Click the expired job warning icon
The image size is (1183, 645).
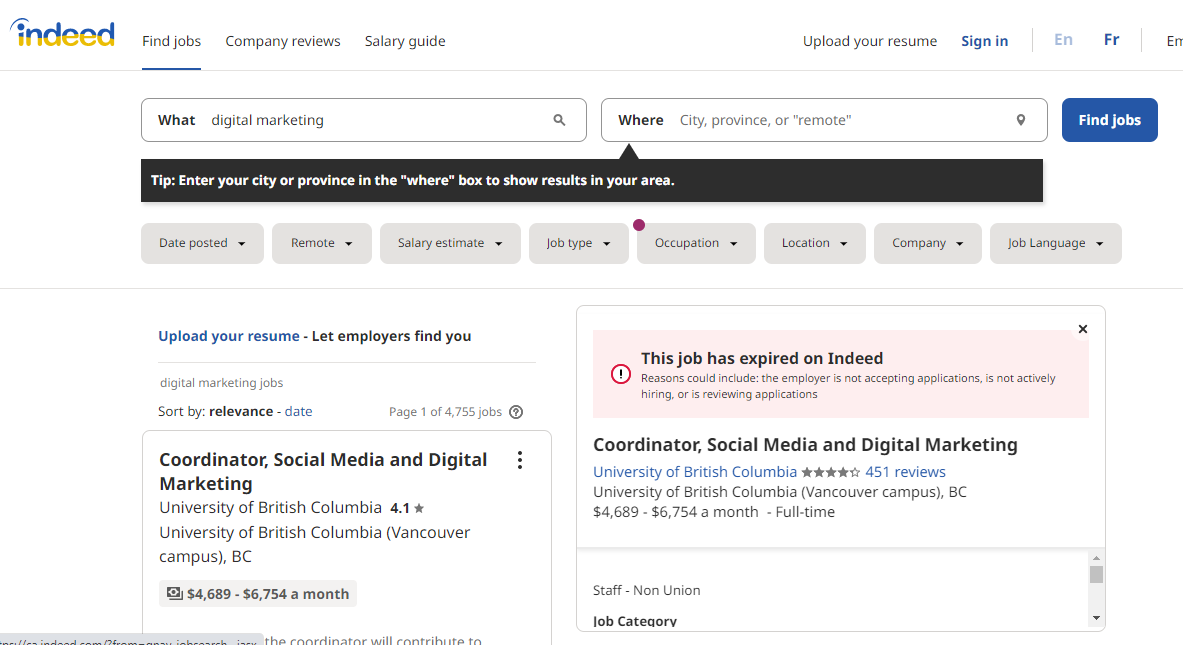pyautogui.click(x=621, y=373)
